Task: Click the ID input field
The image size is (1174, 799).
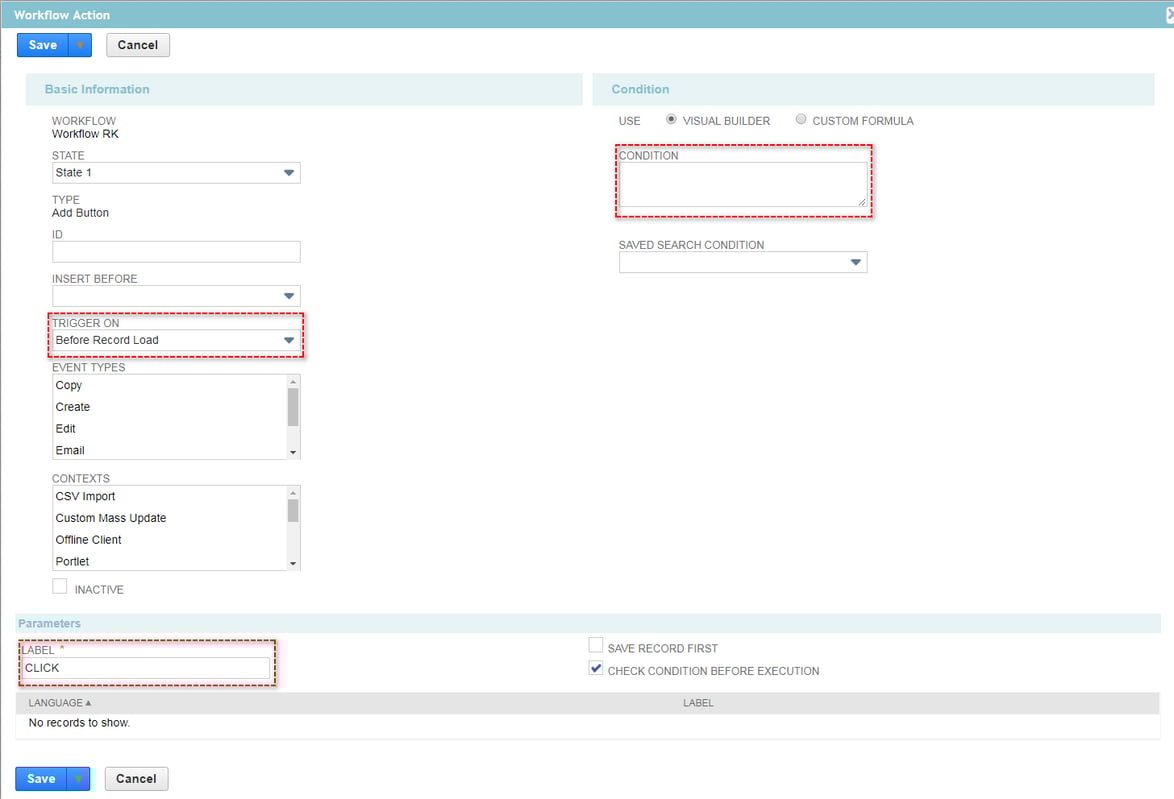Action: click(x=176, y=251)
